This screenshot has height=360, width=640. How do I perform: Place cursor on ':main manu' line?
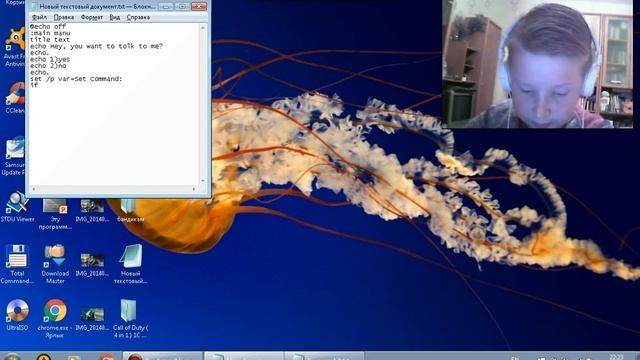(x=50, y=33)
